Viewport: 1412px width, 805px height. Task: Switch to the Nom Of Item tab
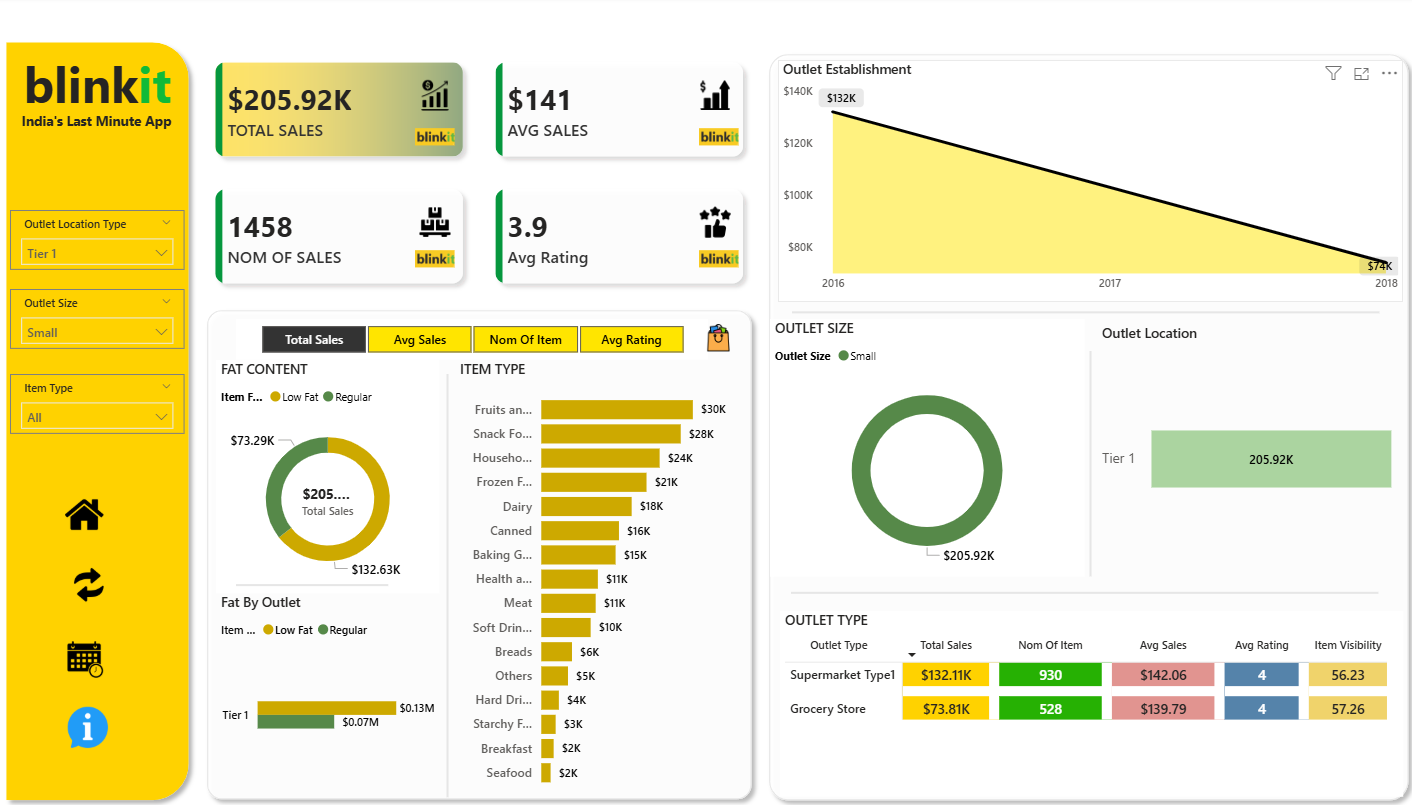(x=526, y=339)
